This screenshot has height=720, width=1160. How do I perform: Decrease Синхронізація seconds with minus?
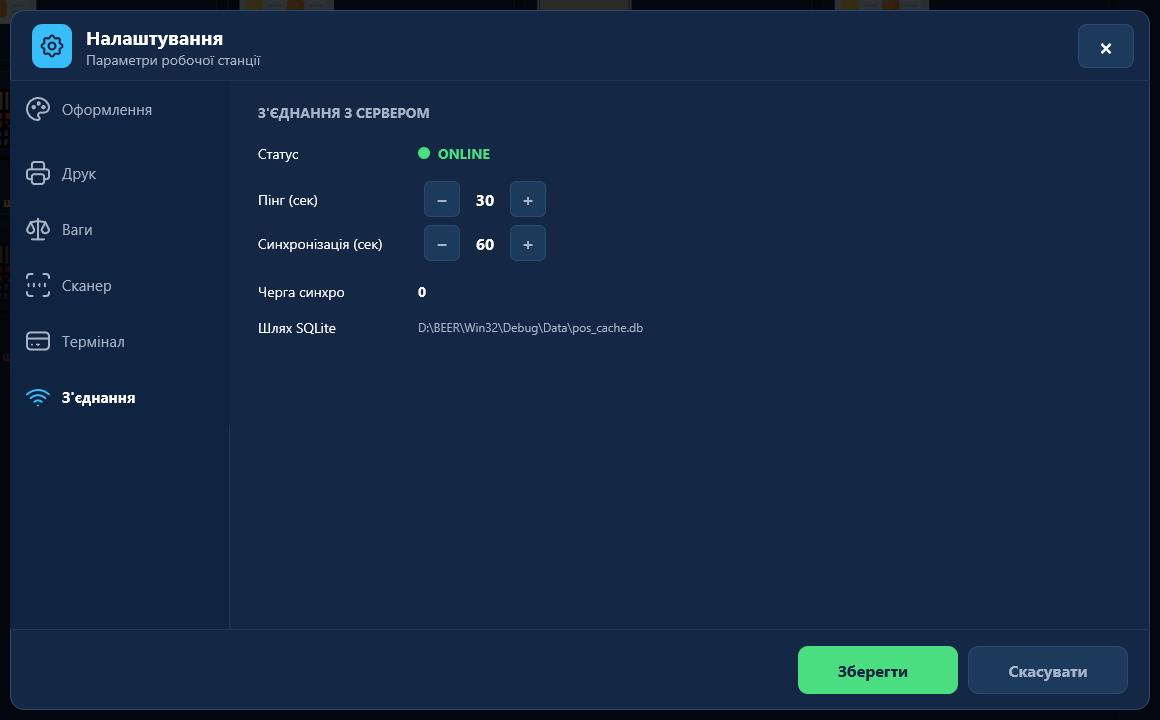coord(442,243)
